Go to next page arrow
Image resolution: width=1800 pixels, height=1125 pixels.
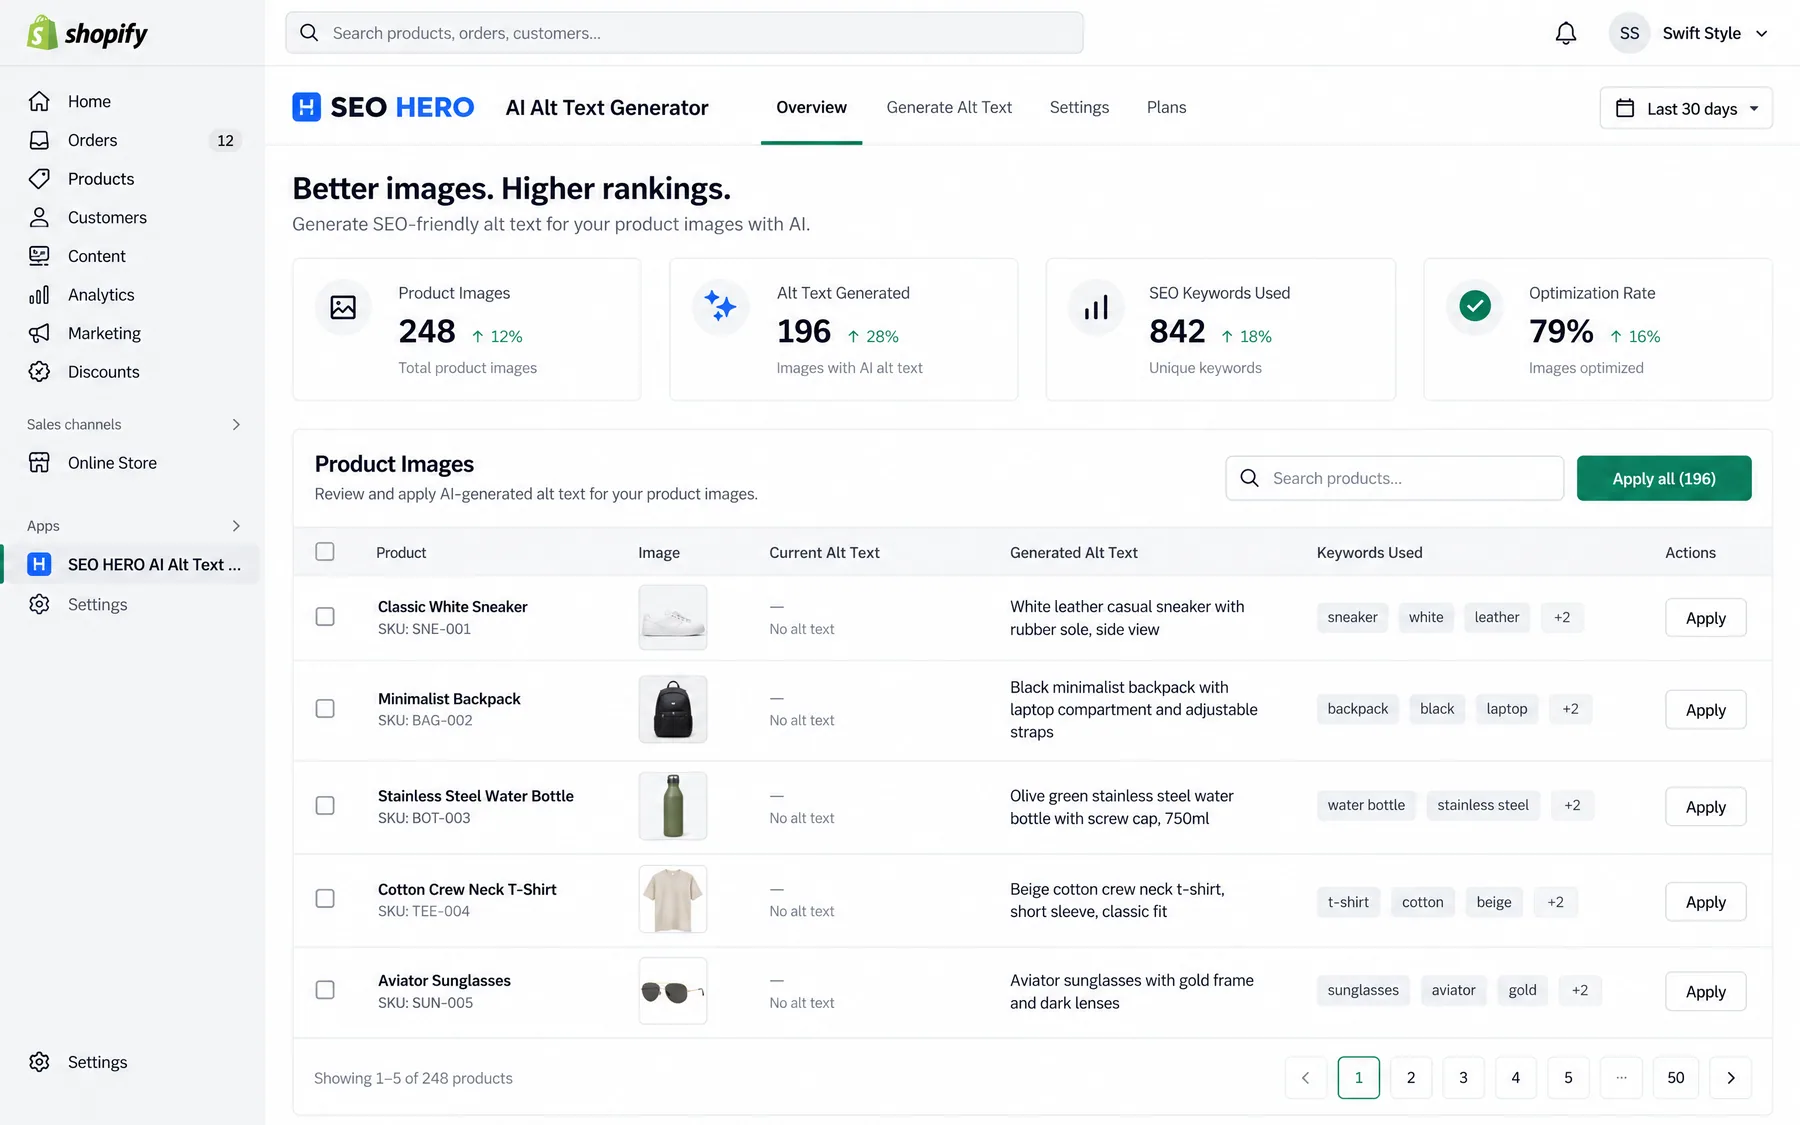(1731, 1078)
